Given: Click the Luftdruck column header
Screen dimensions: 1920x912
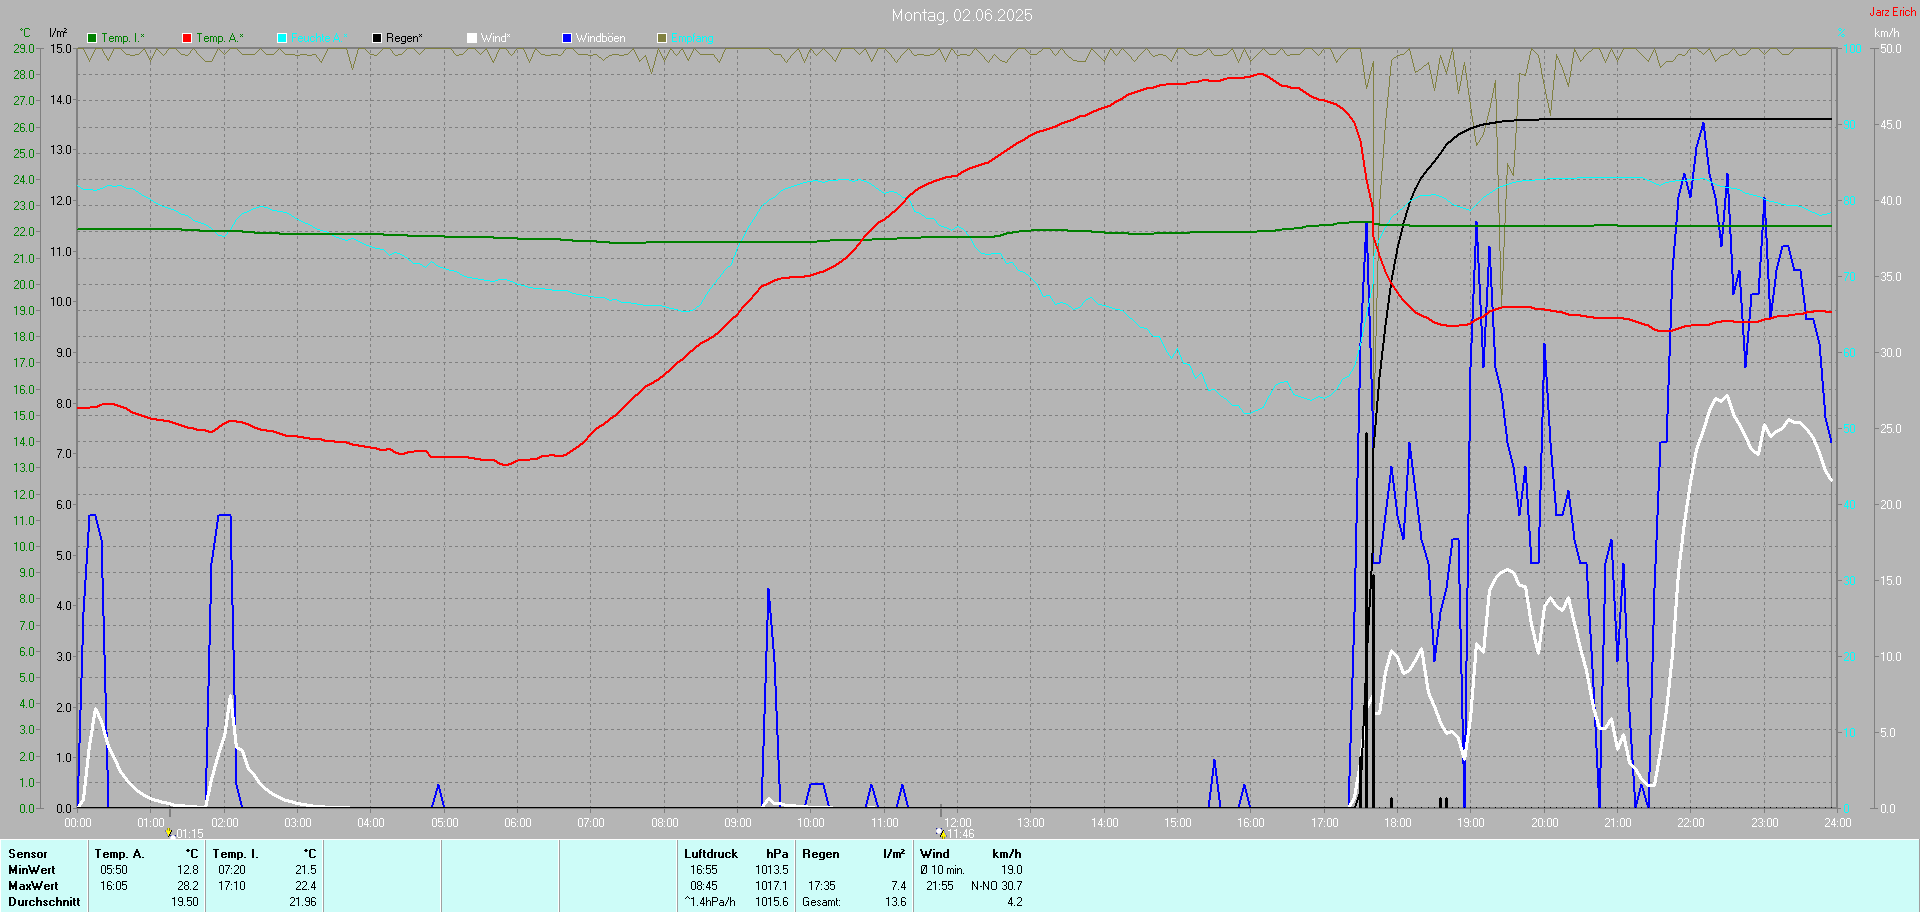Looking at the screenshot, I should pos(710,854).
